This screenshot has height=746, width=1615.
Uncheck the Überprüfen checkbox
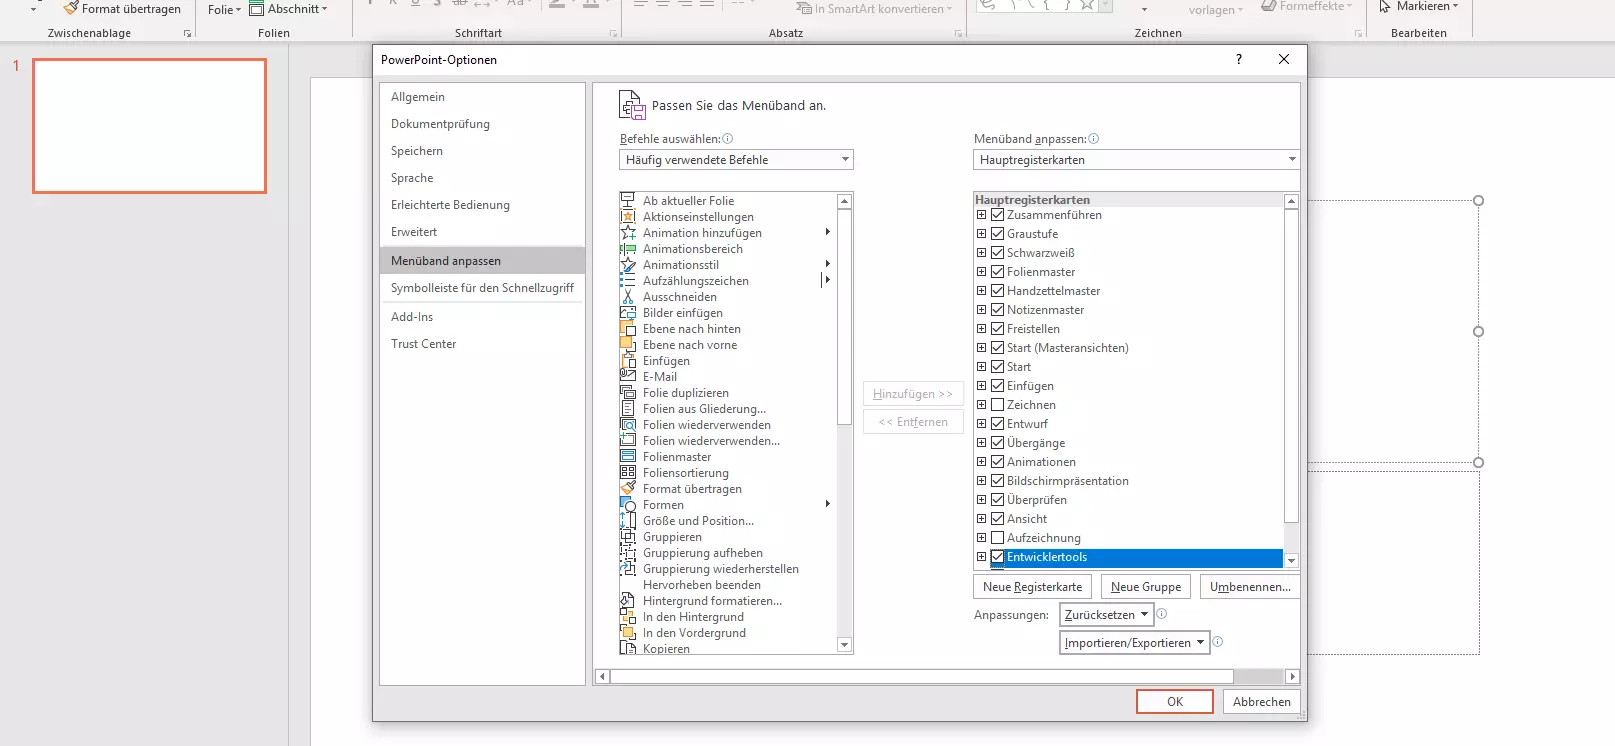click(997, 499)
